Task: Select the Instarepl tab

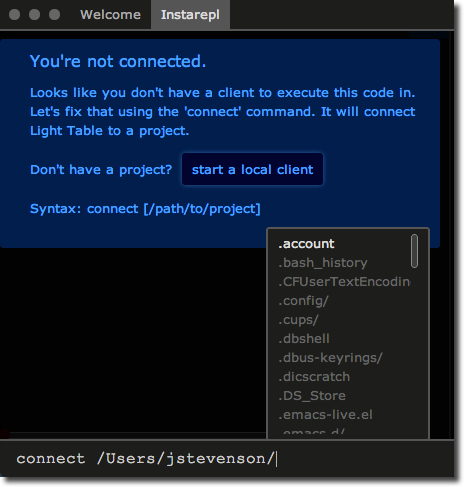Action: tap(190, 15)
